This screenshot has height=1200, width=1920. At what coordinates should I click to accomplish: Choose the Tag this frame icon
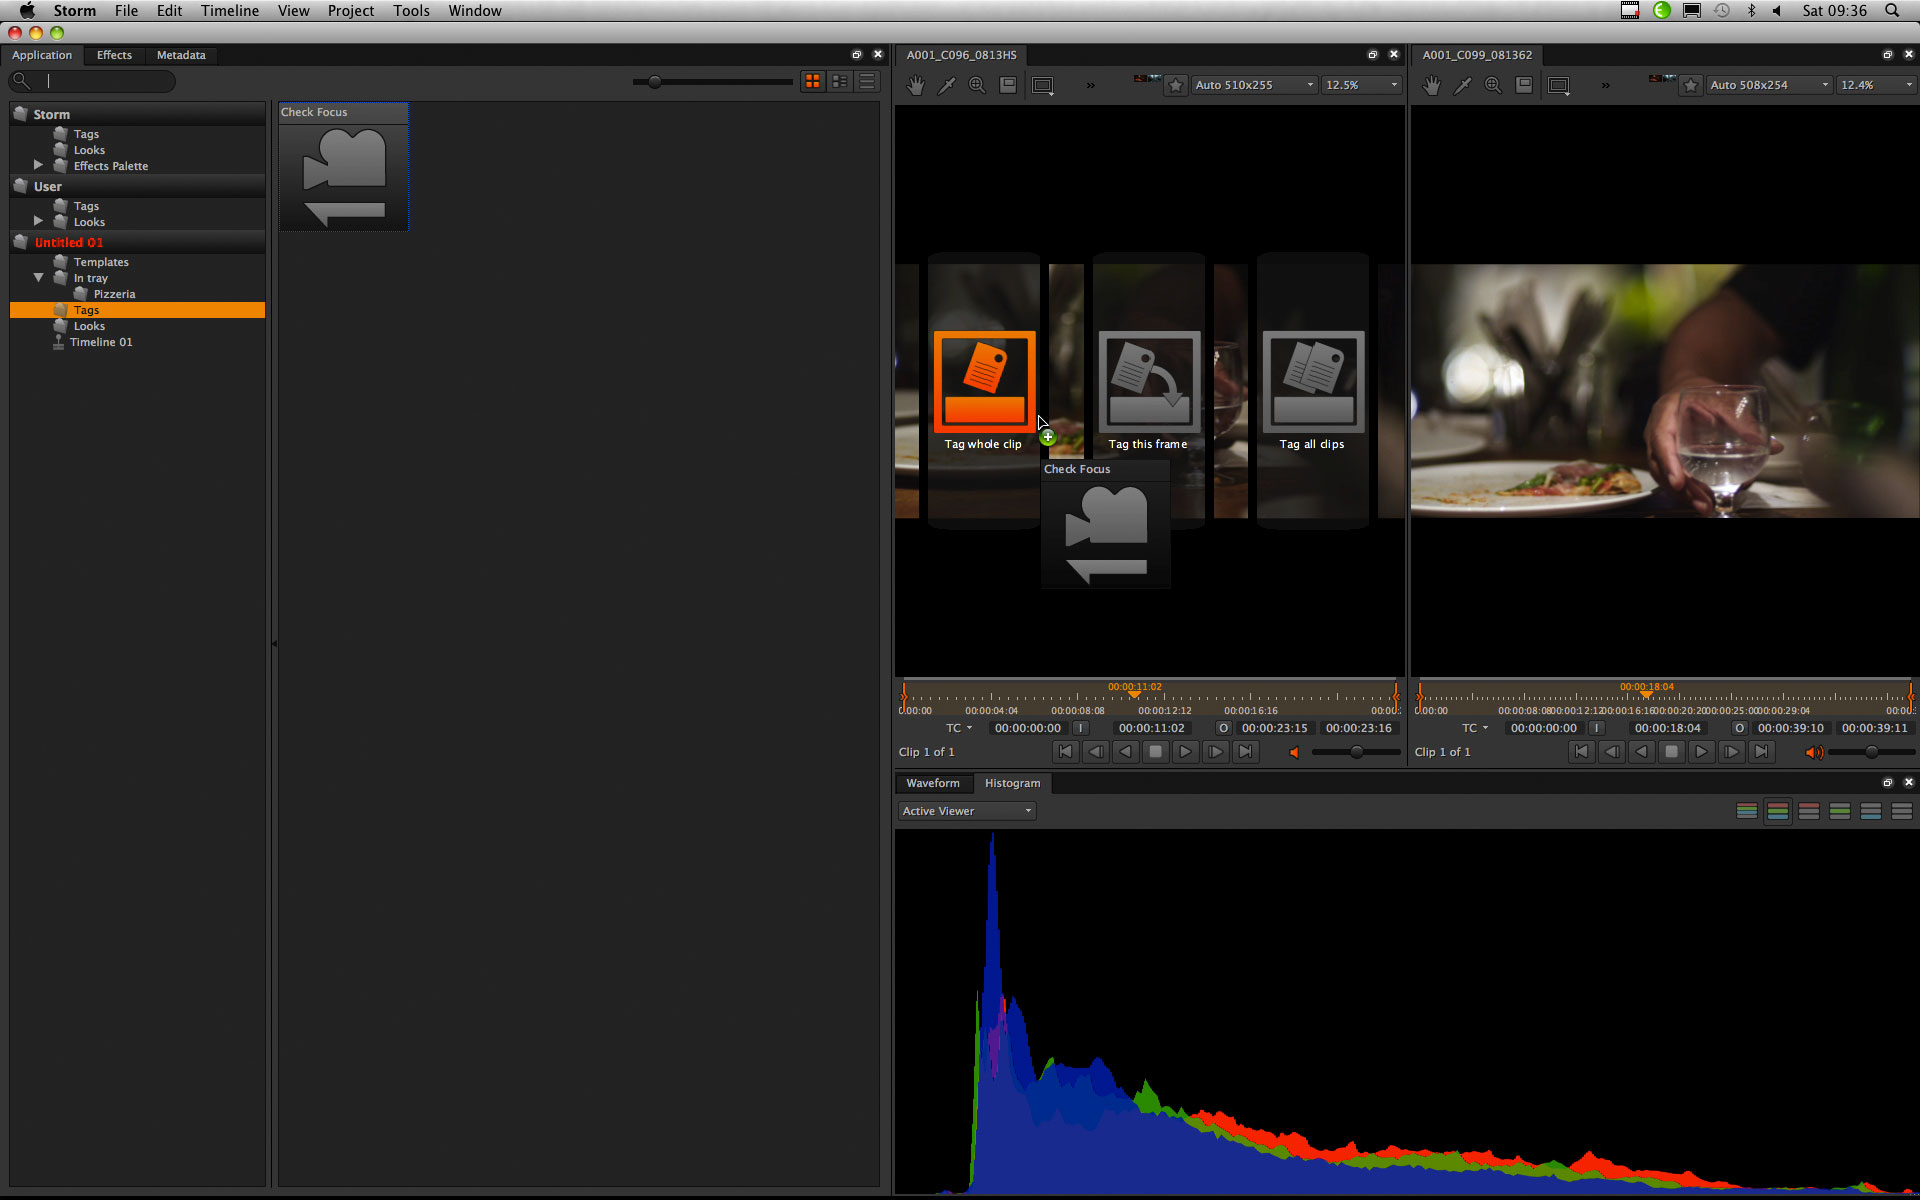[1149, 381]
